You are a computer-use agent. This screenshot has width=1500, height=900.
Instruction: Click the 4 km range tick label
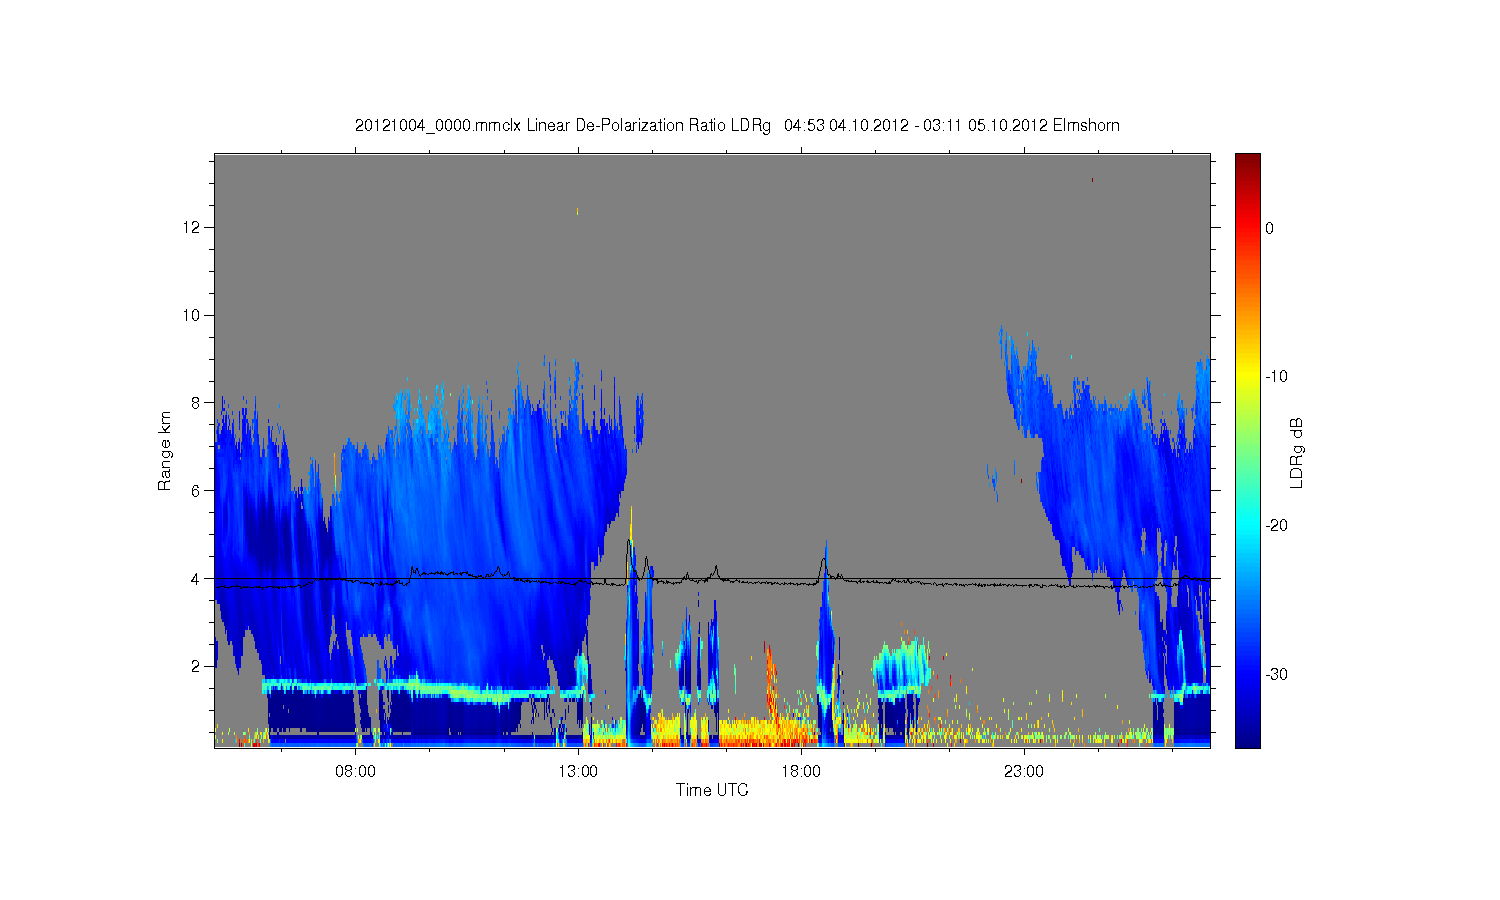click(196, 578)
